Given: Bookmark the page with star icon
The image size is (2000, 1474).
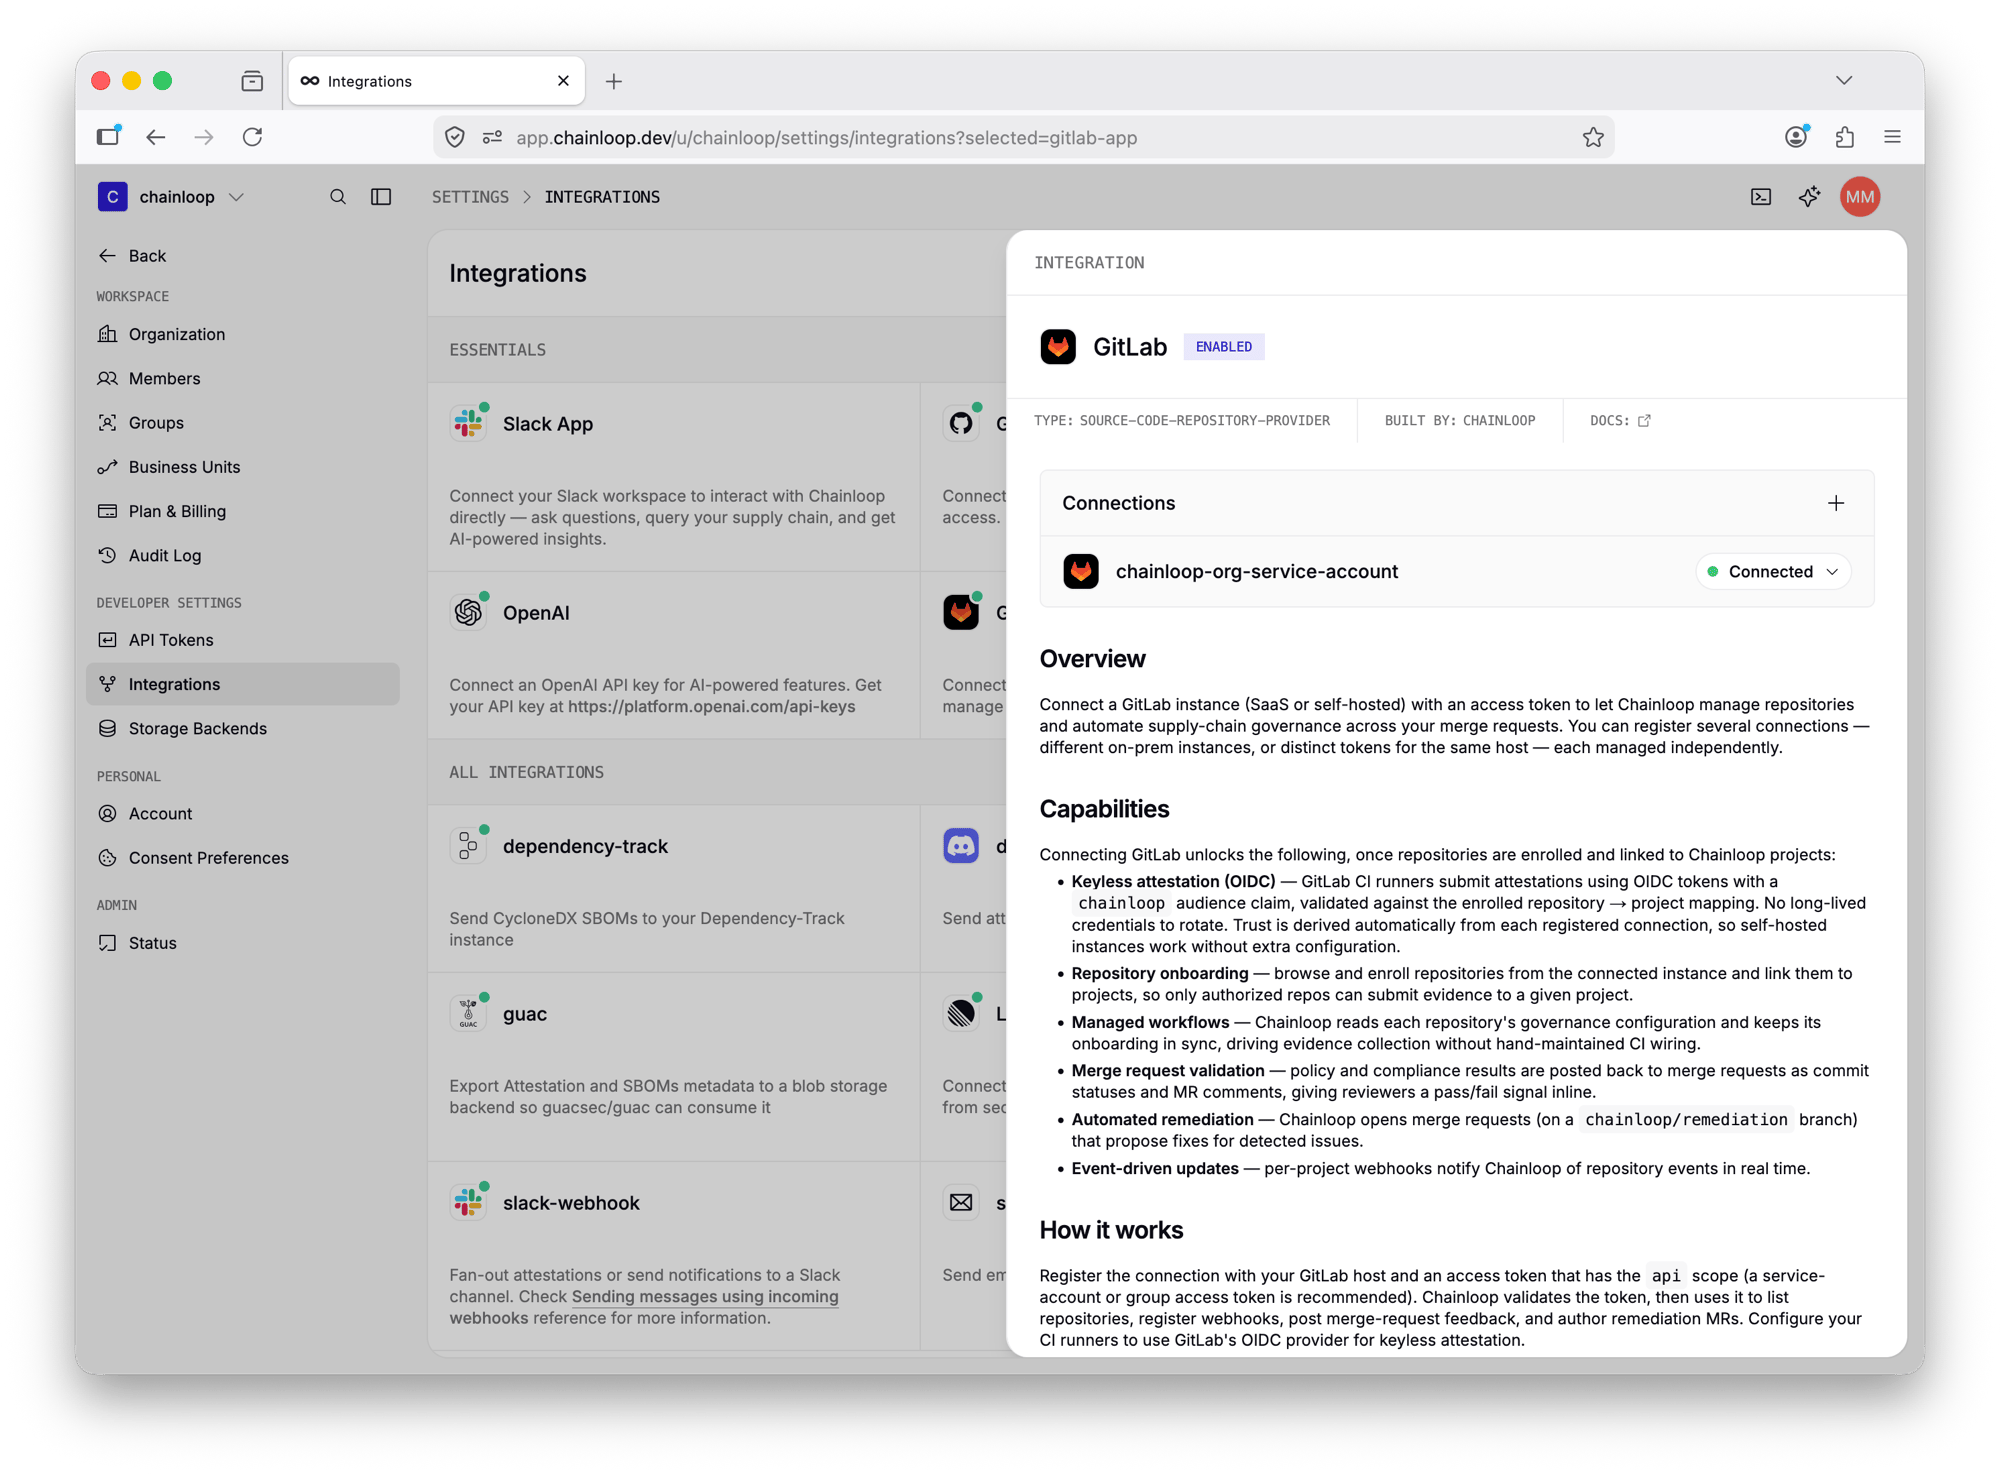Looking at the screenshot, I should pyautogui.click(x=1593, y=137).
